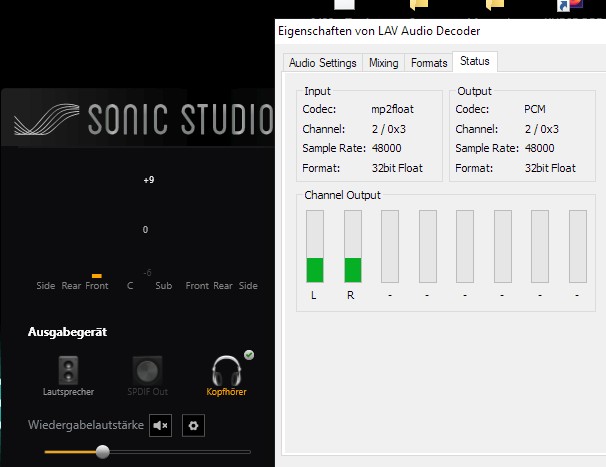The image size is (606, 467).
Task: Click the orange Front channel label
Action: point(97,285)
